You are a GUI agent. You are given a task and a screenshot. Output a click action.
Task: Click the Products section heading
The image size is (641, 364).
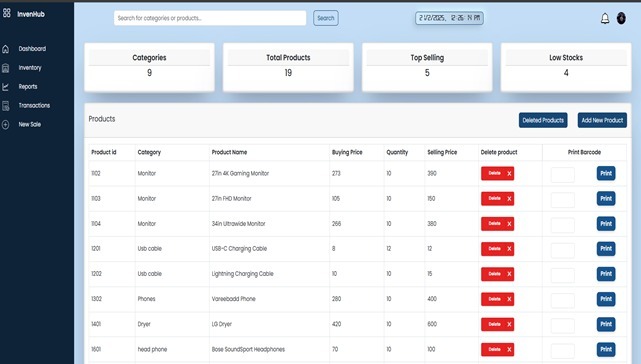tap(102, 119)
